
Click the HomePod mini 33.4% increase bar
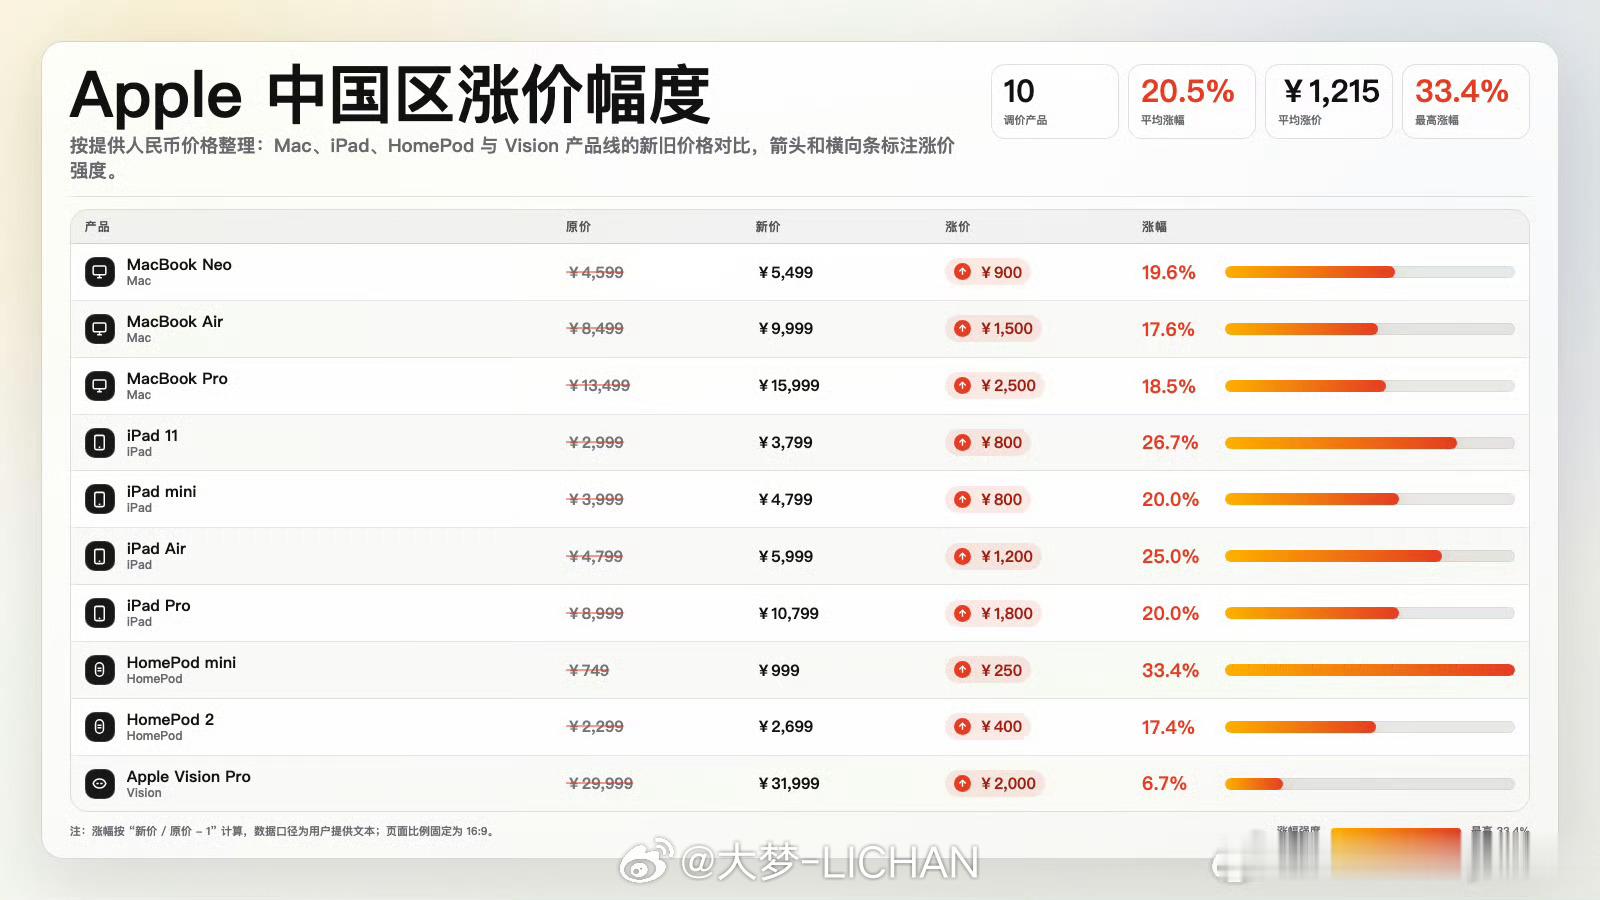pos(1369,670)
